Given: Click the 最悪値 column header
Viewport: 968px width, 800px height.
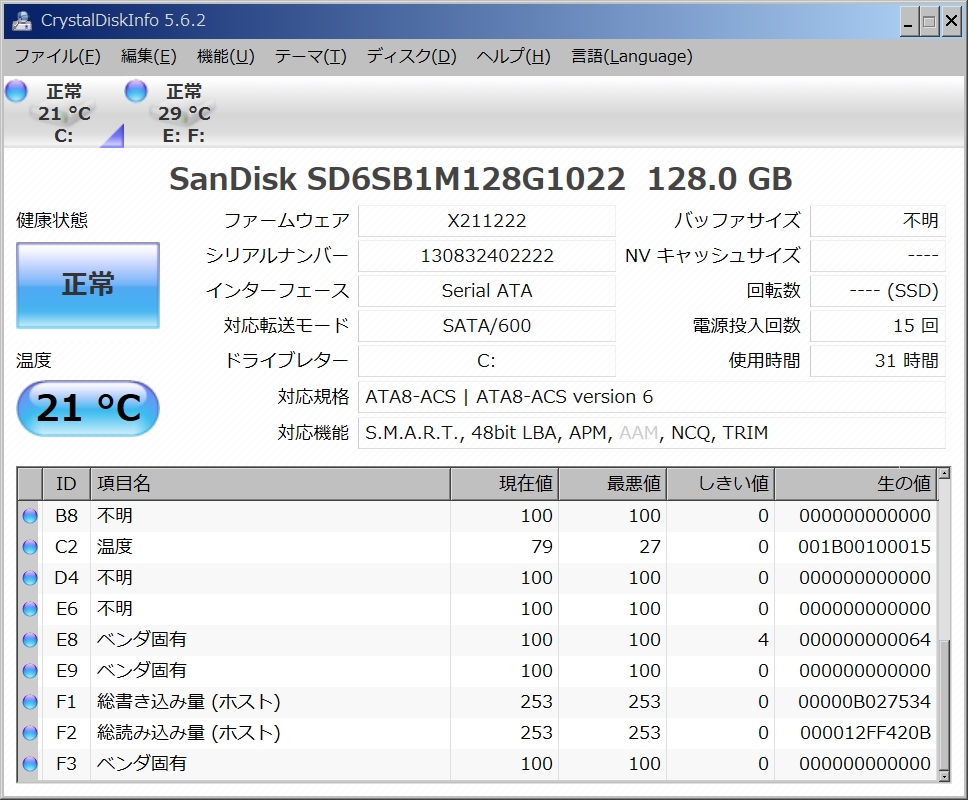Looking at the screenshot, I should pos(613,483).
